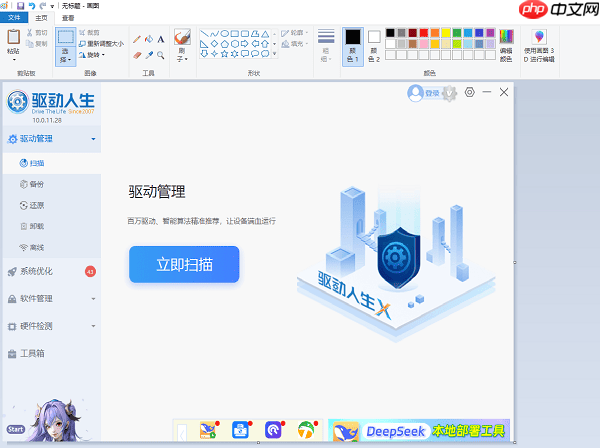Screen dimensions: 600x448
Task: Click the Brushes (刷子) icon
Action: click(182, 37)
